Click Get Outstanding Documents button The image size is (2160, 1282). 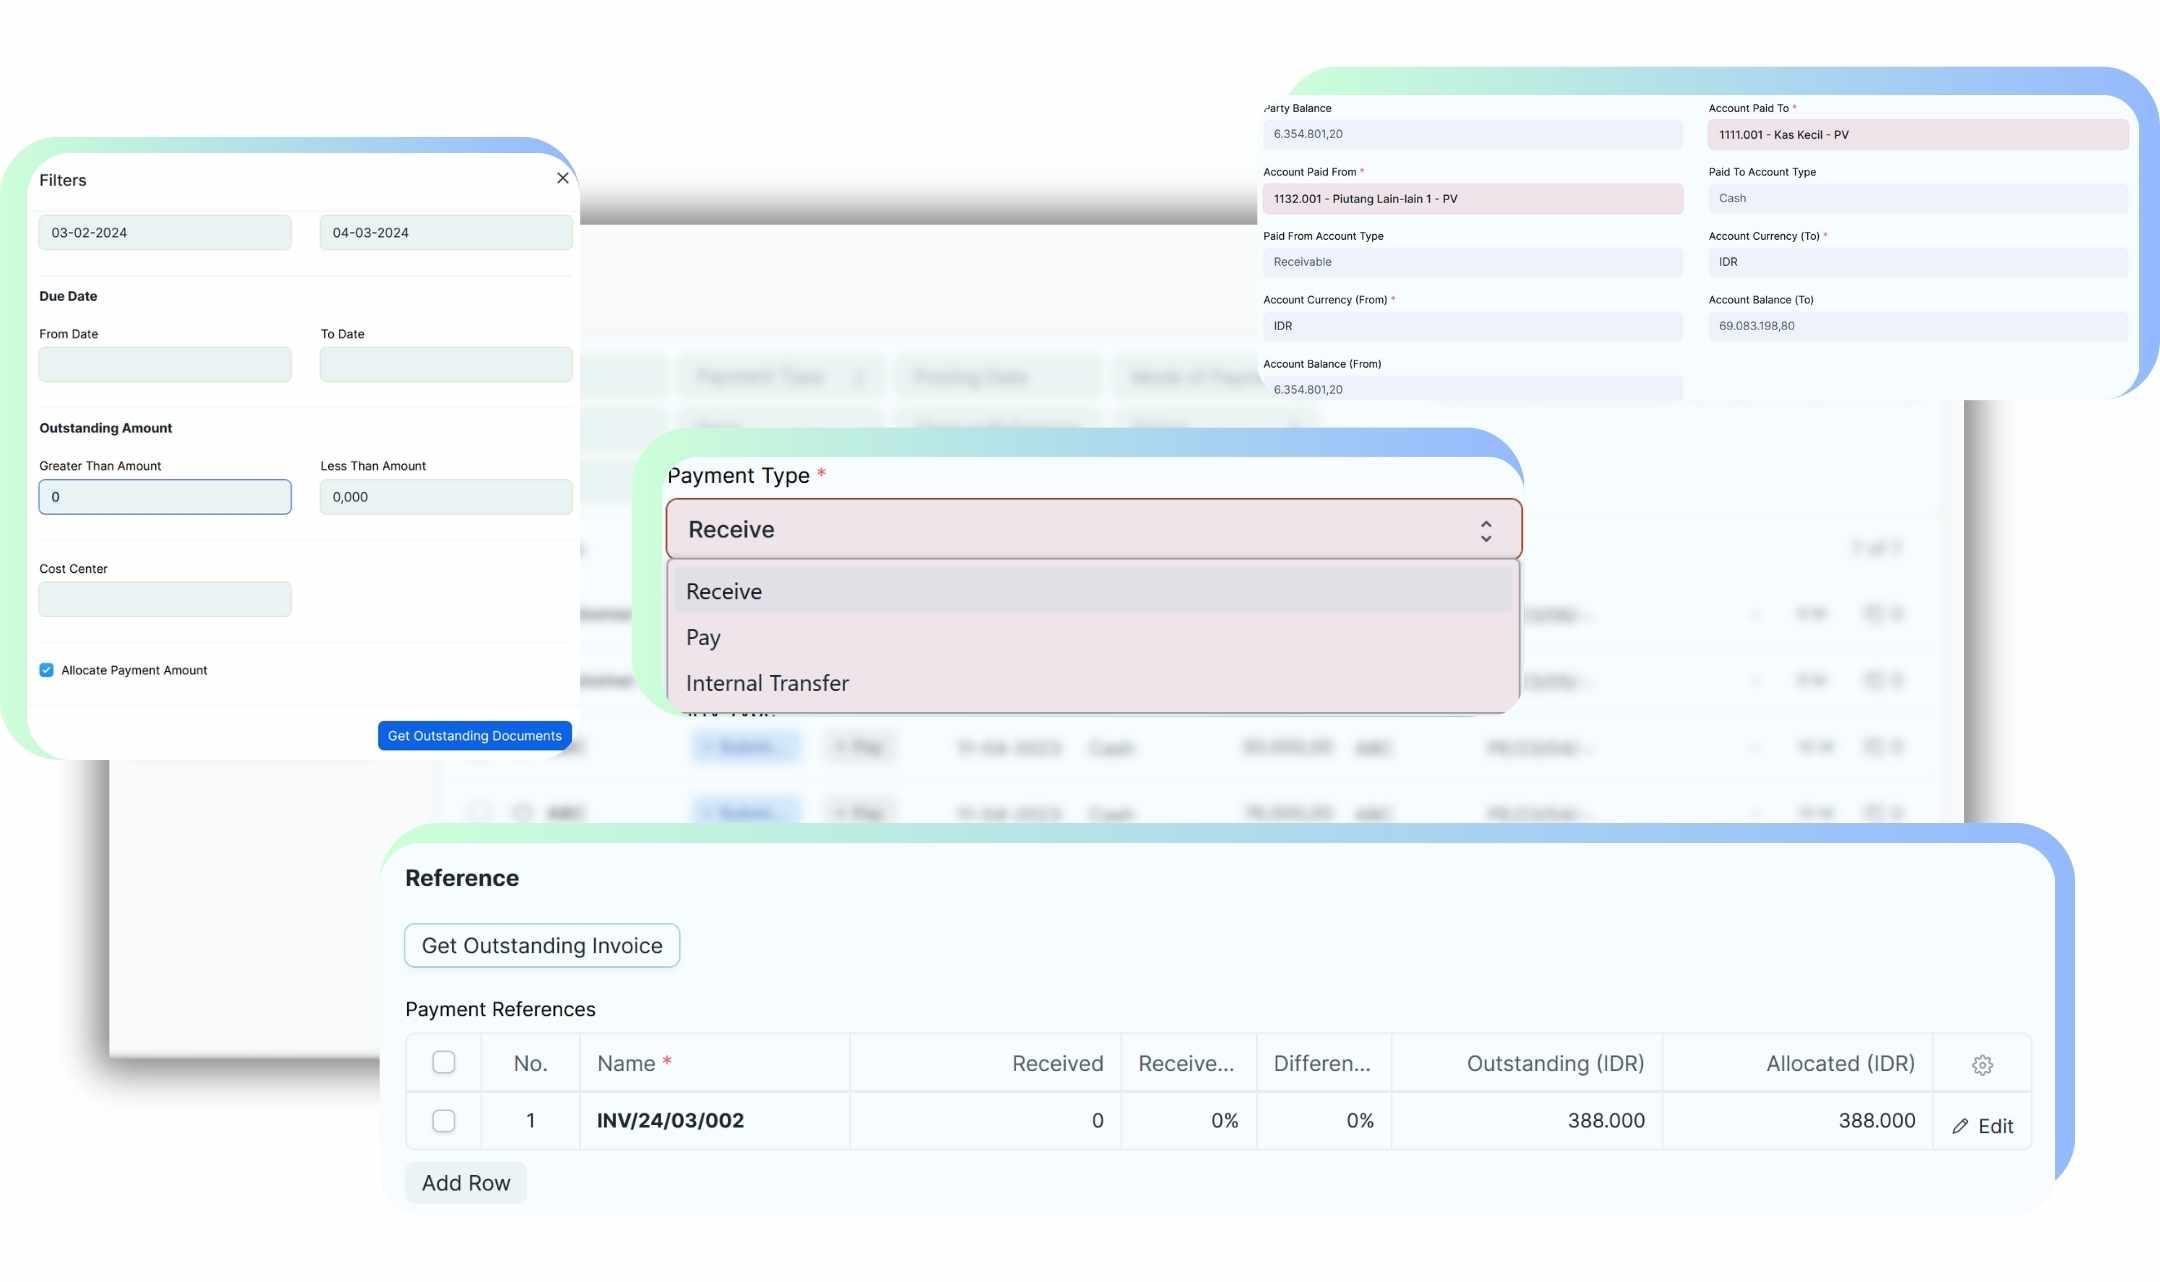[474, 736]
